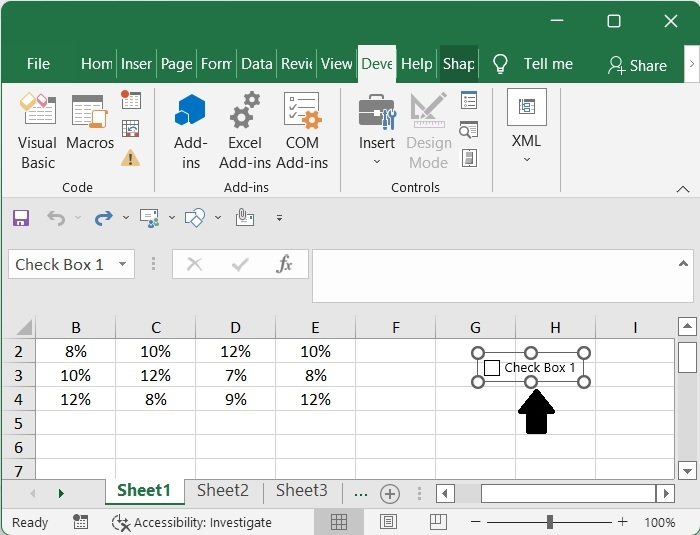Open the Add-ins button
This screenshot has width=700, height=535.
191,131
